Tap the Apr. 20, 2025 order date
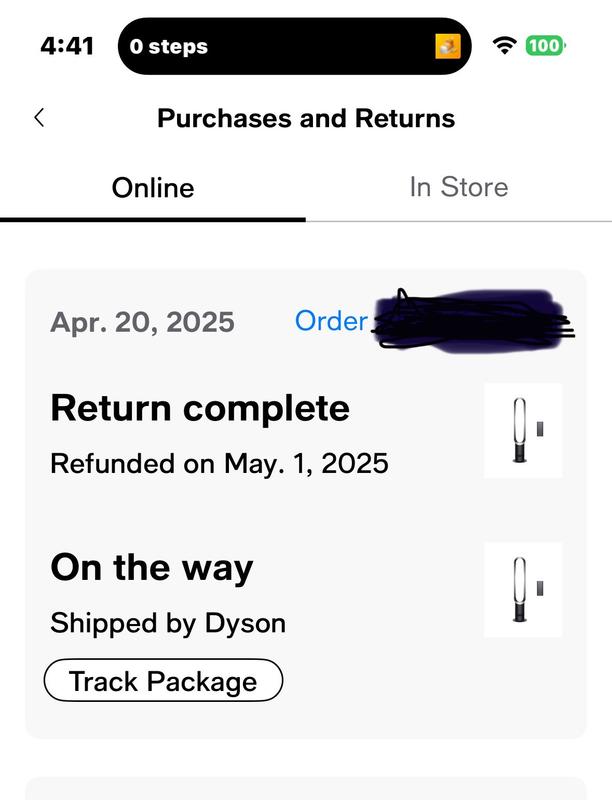The width and height of the screenshot is (612, 800). point(142,322)
